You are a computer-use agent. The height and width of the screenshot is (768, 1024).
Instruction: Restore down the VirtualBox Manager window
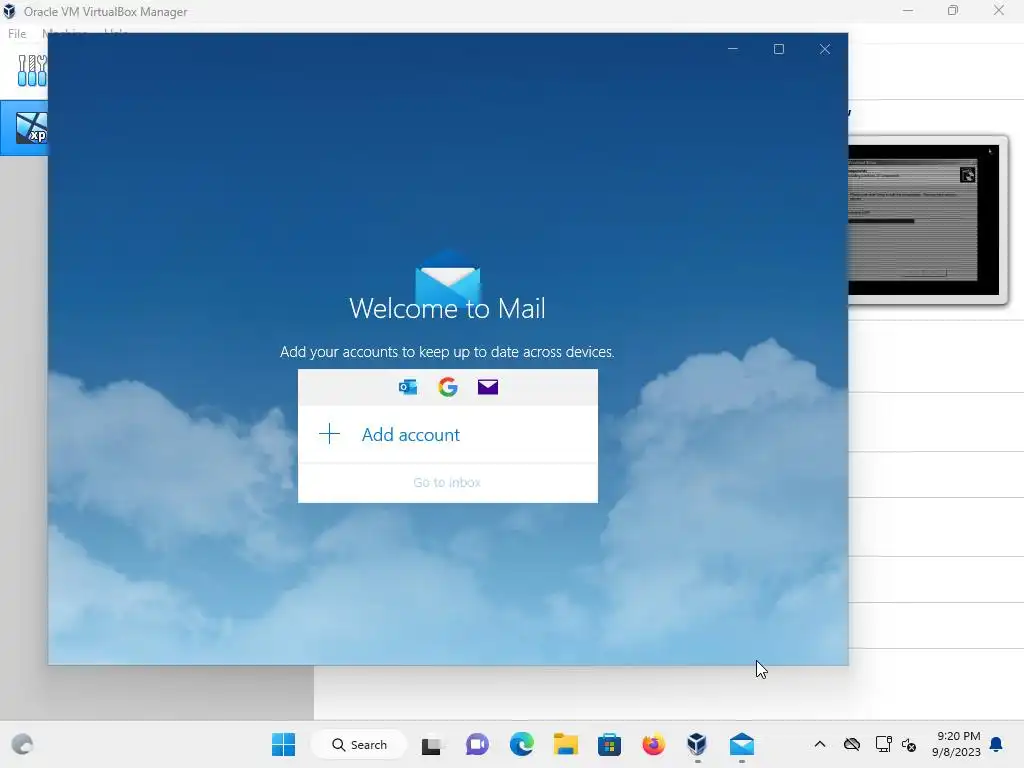point(953,10)
